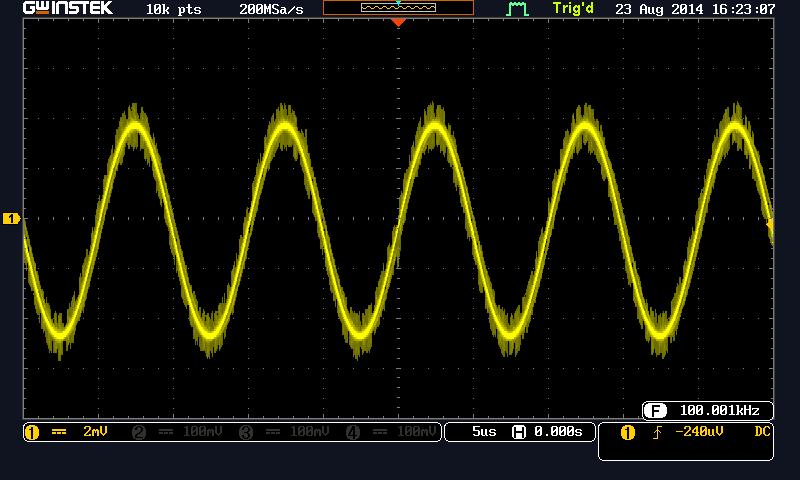The width and height of the screenshot is (800, 480).
Task: Click the green acquisition mode waveform icon
Action: pyautogui.click(x=516, y=9)
